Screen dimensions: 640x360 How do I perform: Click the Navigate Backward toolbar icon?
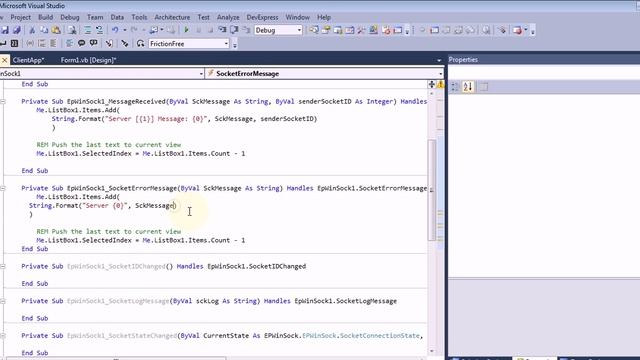click(x=154, y=30)
